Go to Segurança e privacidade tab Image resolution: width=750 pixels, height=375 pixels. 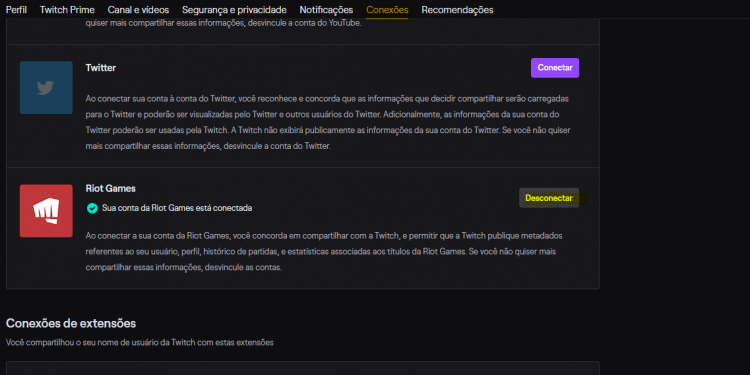coord(234,10)
